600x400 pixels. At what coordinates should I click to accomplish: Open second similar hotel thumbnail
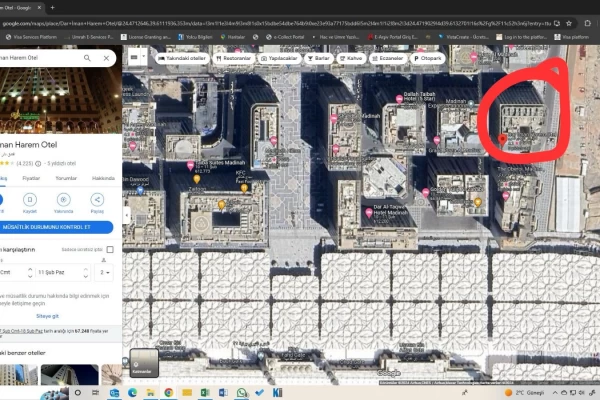[x=69, y=374]
